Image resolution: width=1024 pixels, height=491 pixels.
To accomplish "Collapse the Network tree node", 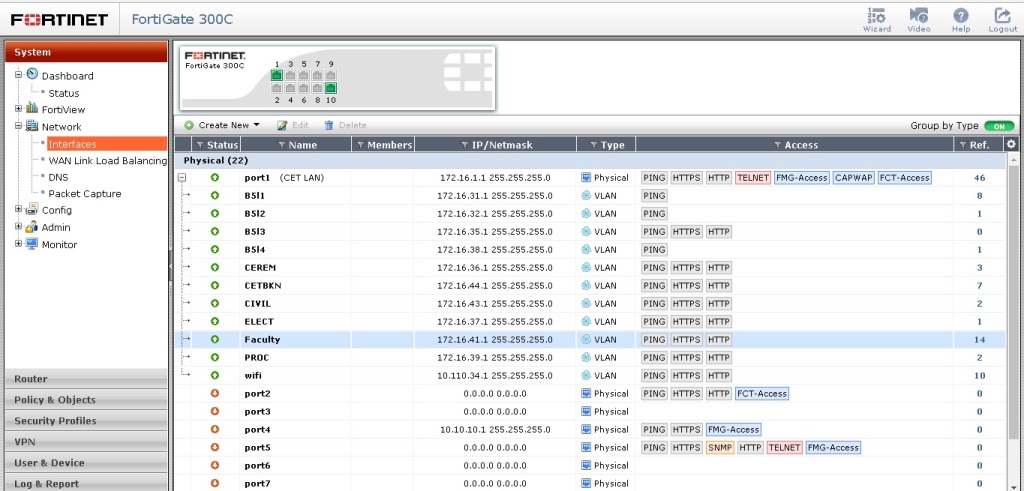I will click(19, 126).
